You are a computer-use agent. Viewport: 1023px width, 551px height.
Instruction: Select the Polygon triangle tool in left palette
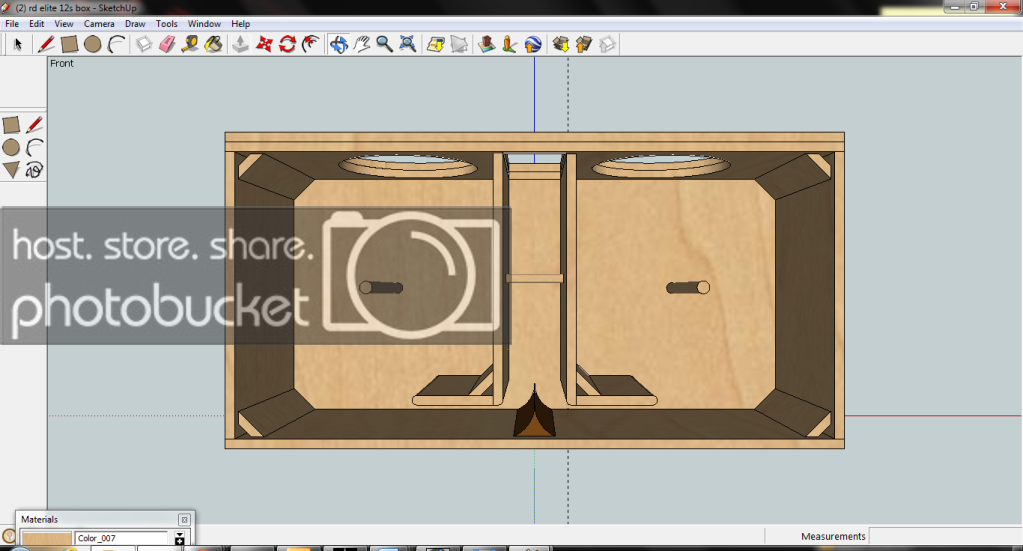tap(11, 170)
